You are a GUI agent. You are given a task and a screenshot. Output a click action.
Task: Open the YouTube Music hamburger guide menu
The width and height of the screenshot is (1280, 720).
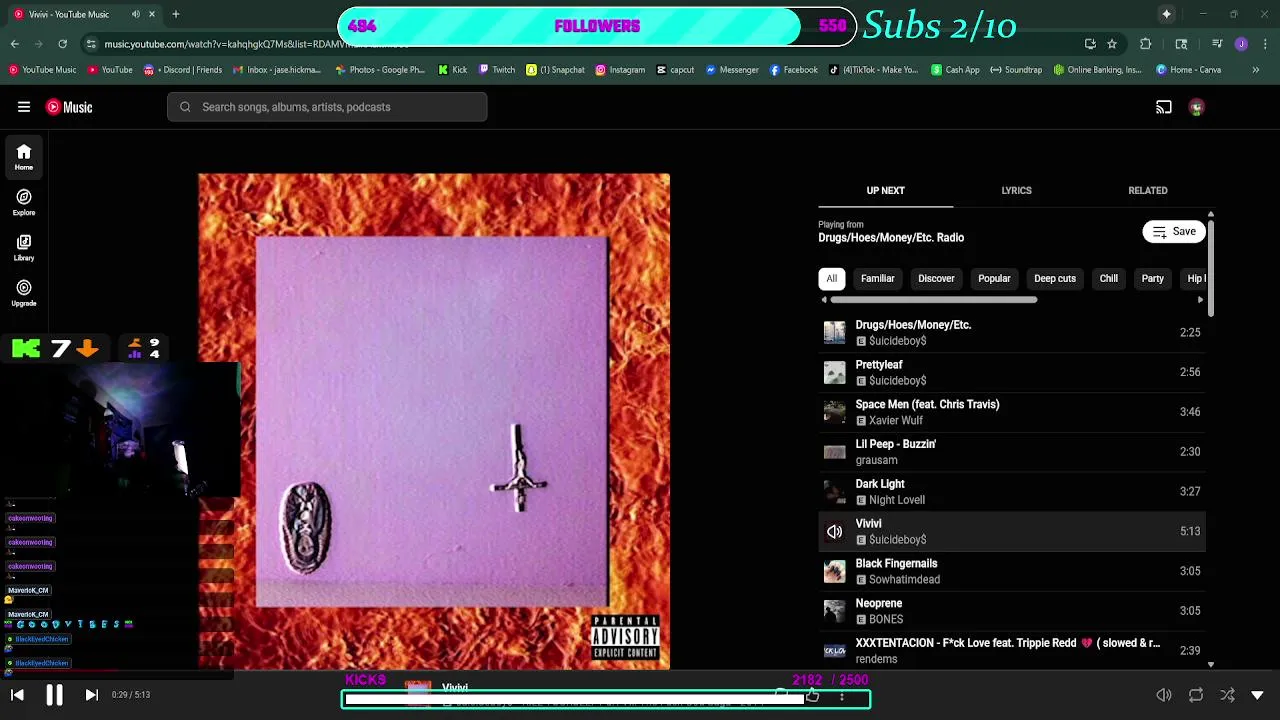click(x=24, y=107)
